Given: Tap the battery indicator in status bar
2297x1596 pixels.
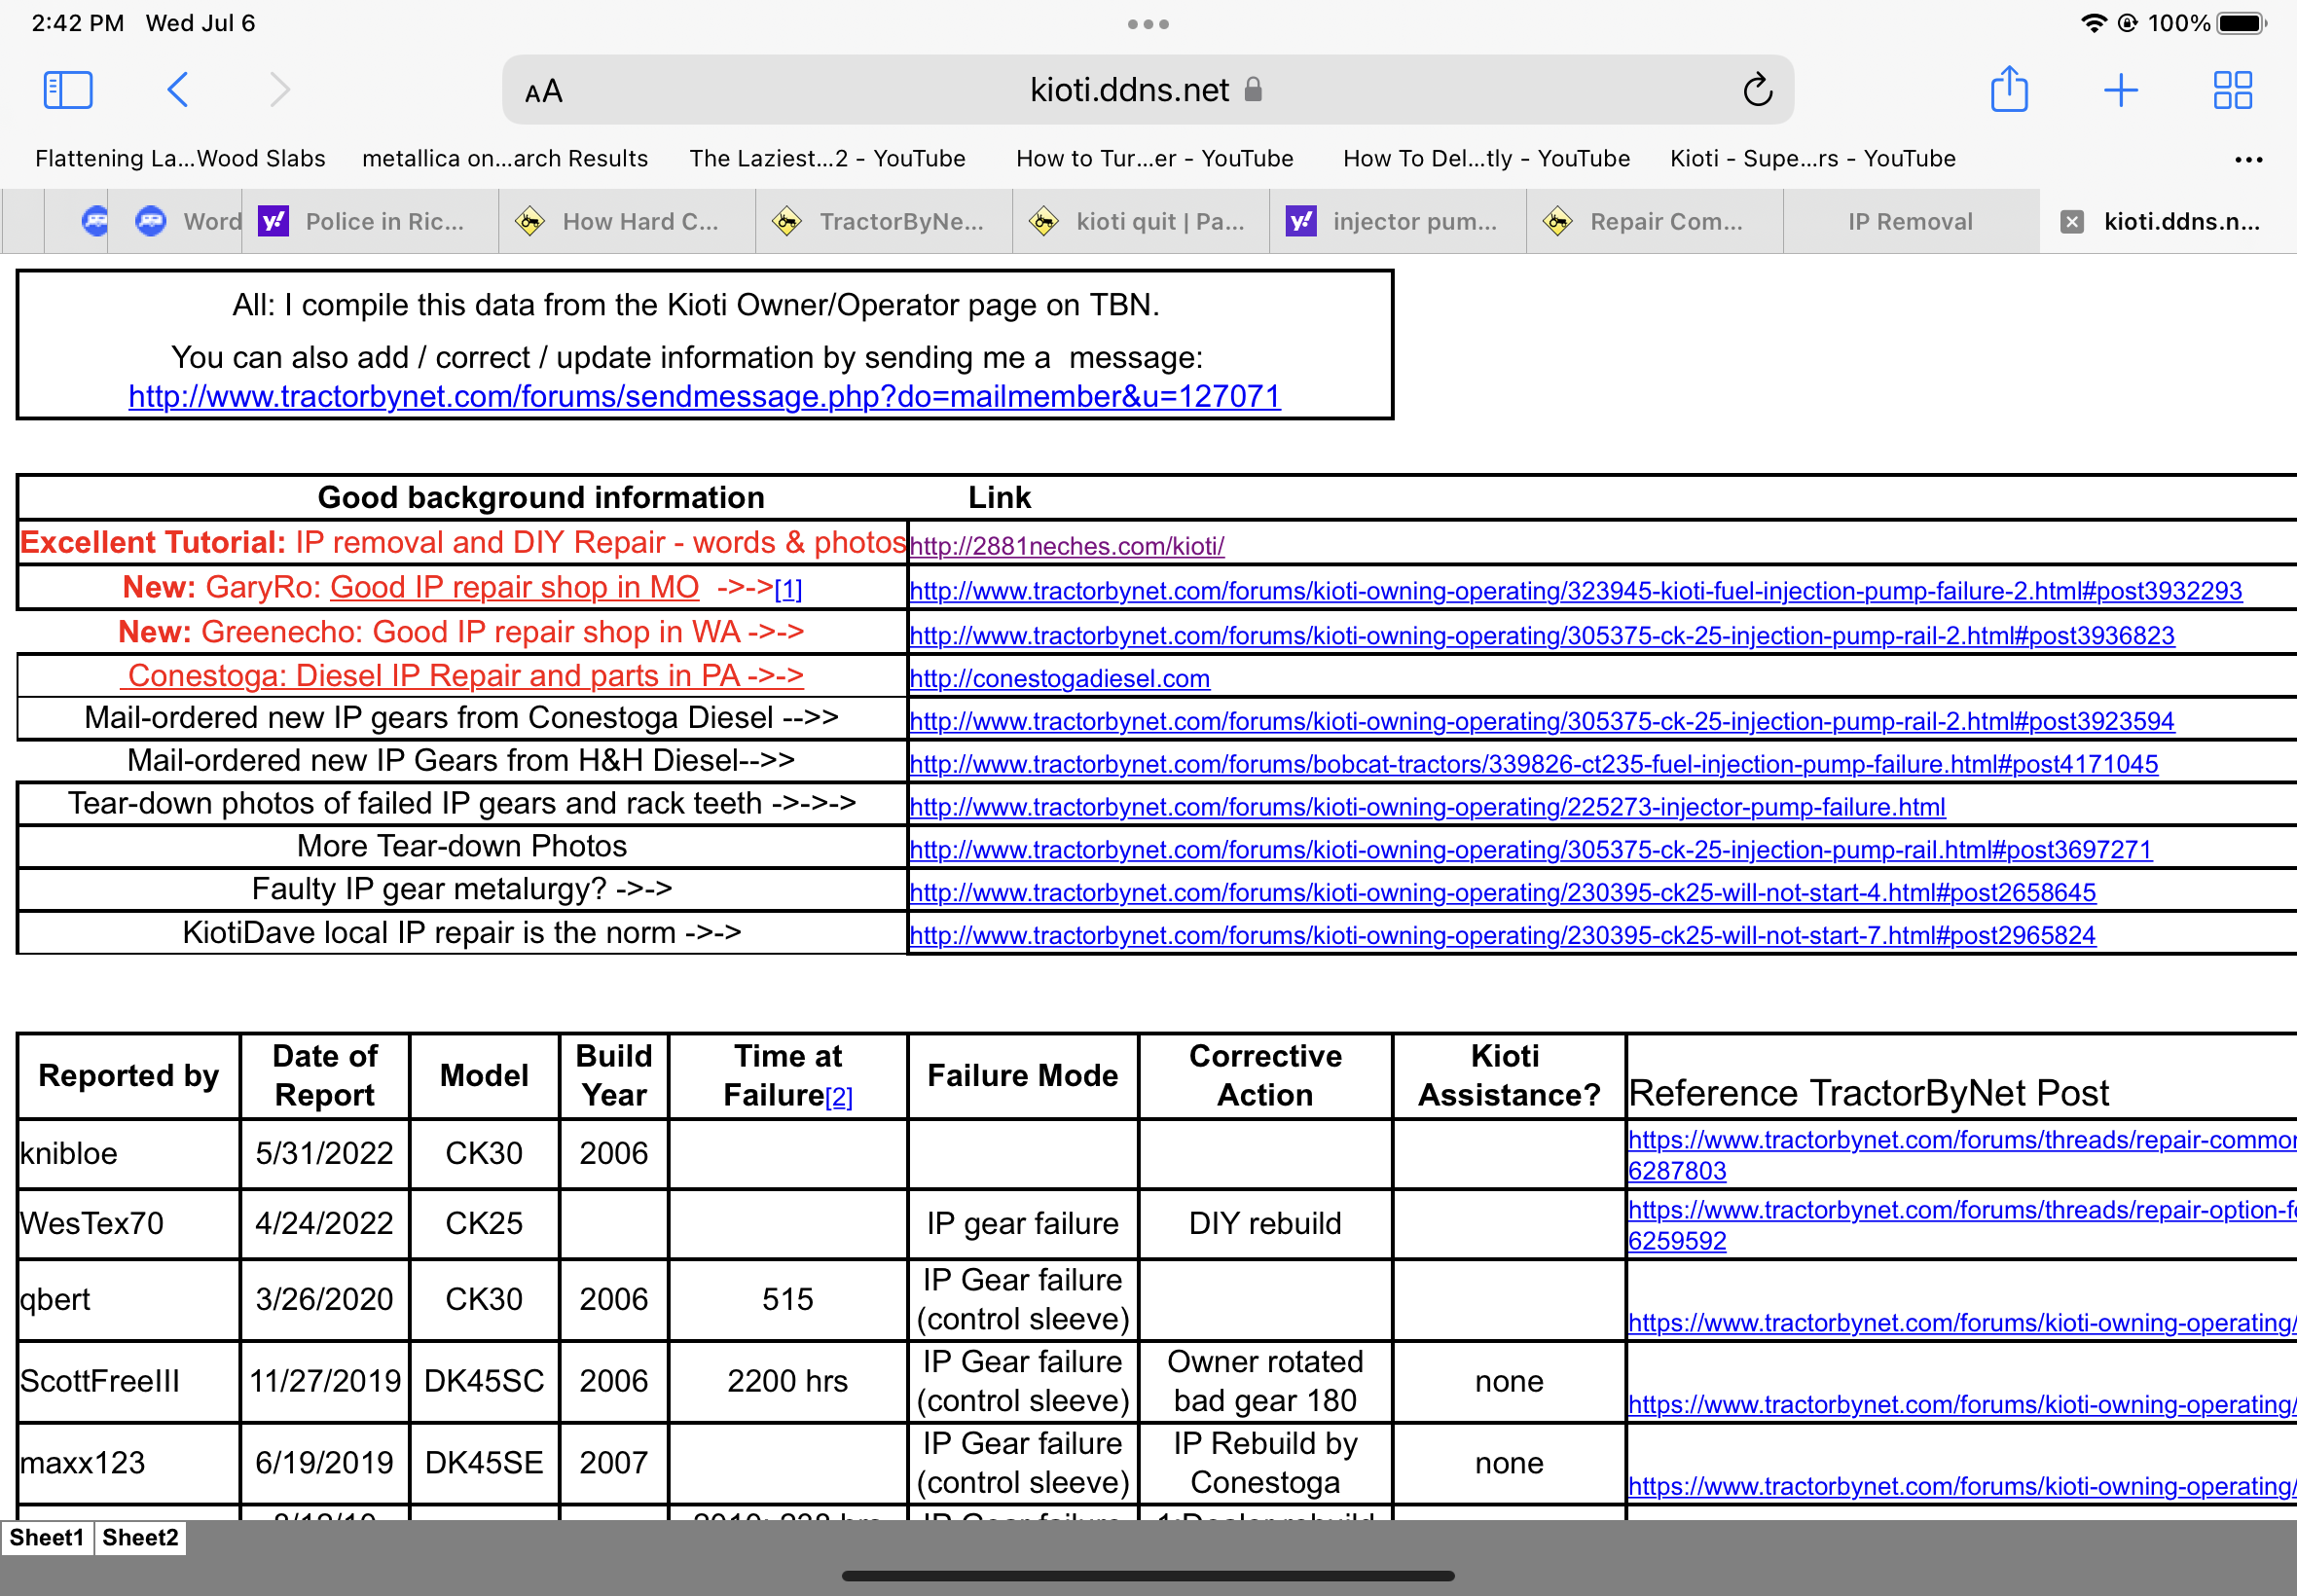Looking at the screenshot, I should pyautogui.click(x=2242, y=23).
